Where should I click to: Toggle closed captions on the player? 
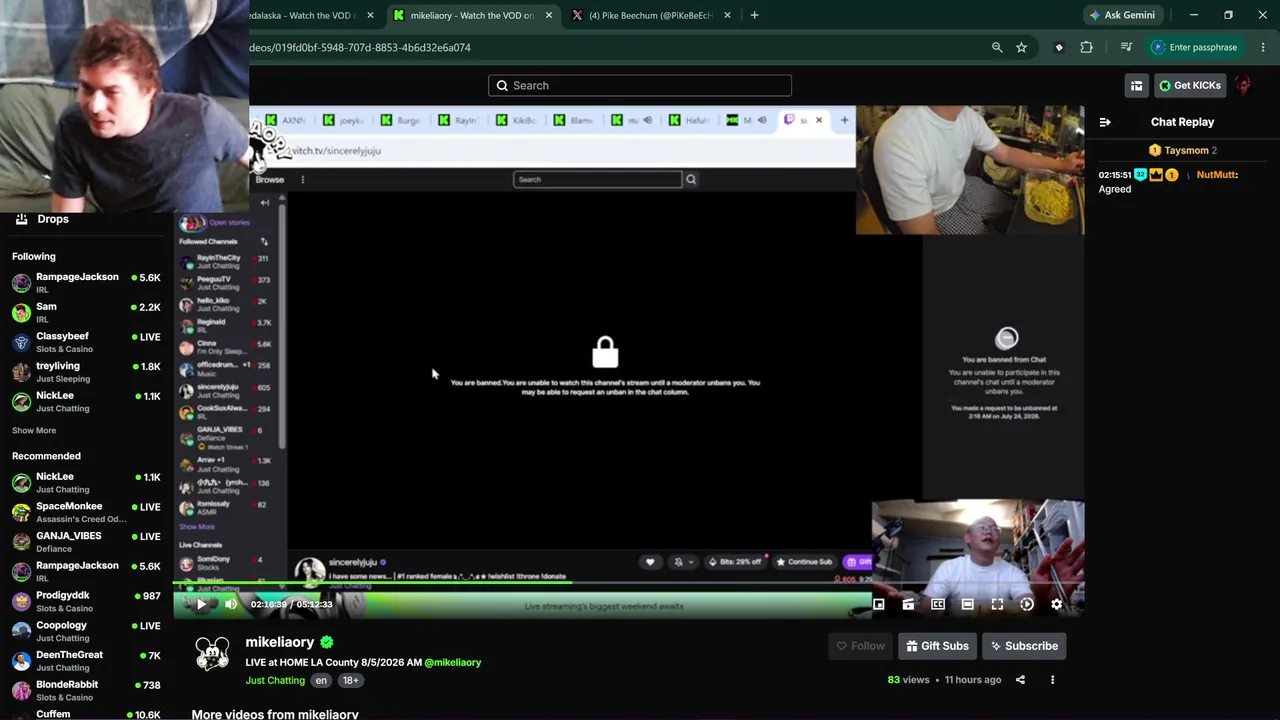point(938,604)
